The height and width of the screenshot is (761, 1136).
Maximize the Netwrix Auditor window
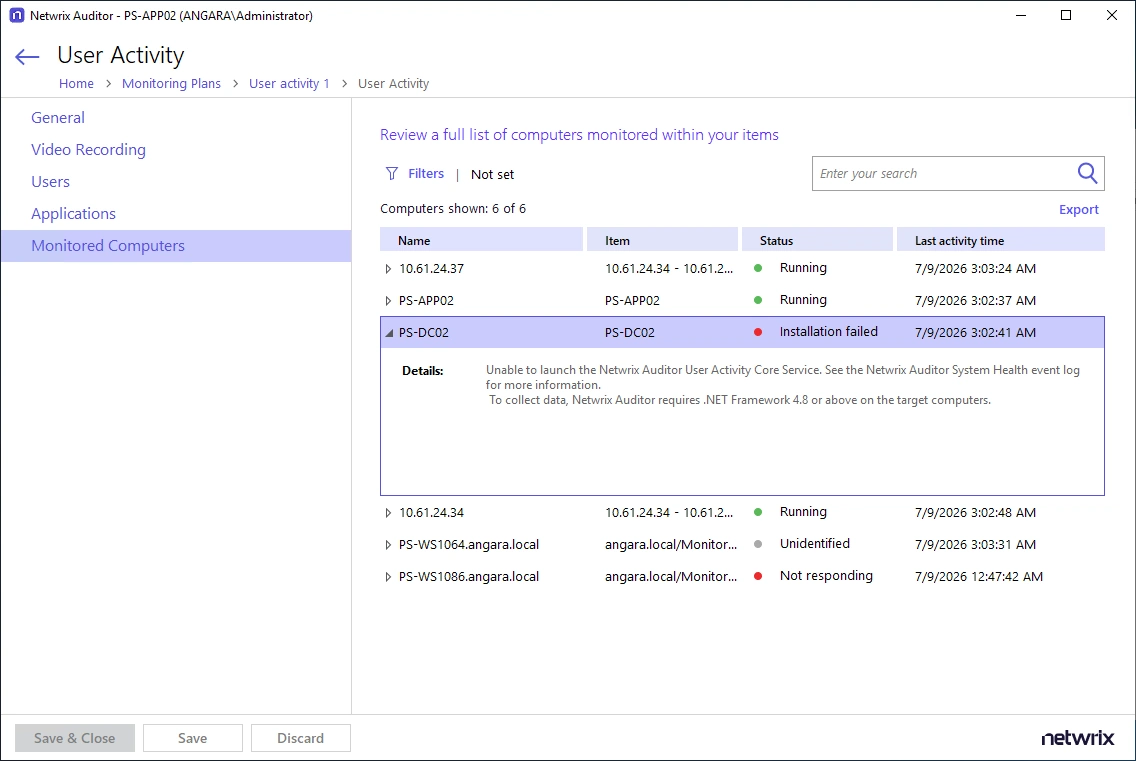coord(1066,15)
